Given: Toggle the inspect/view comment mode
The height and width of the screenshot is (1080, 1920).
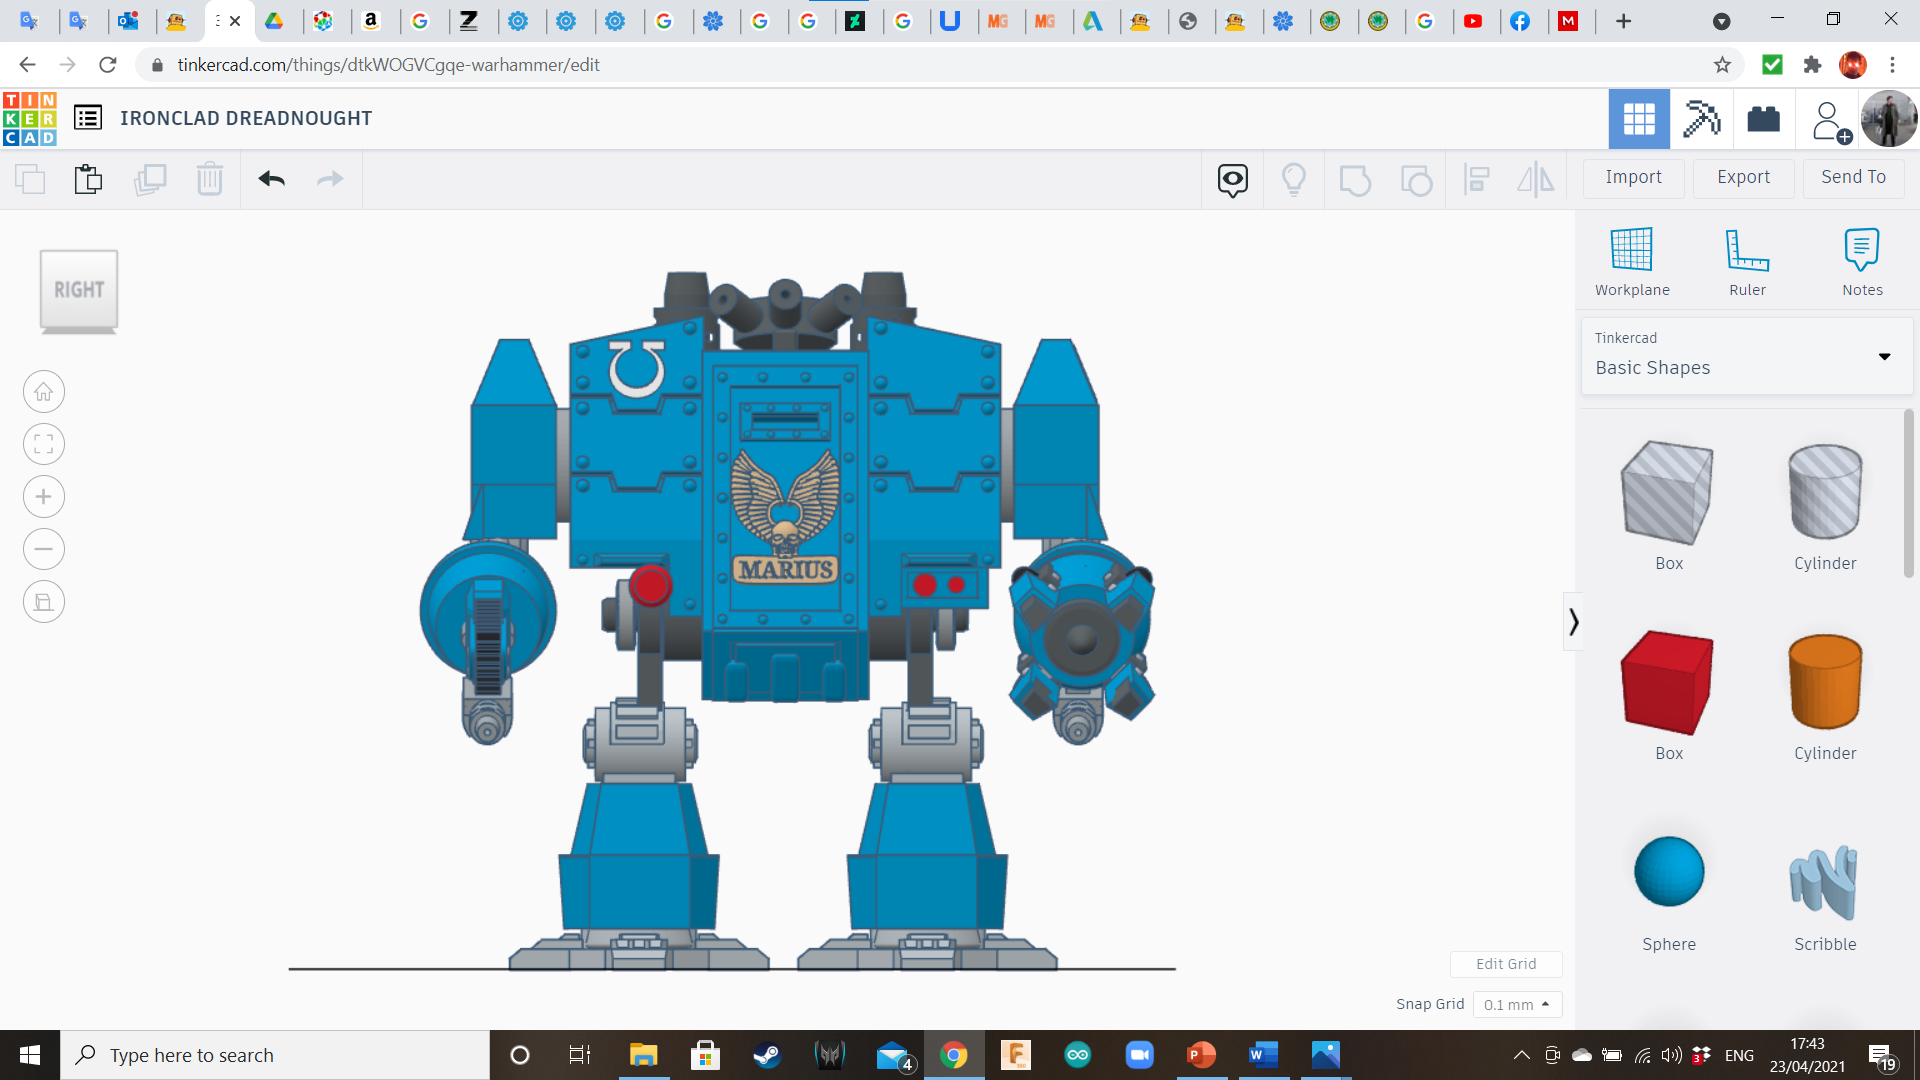Looking at the screenshot, I should pyautogui.click(x=1231, y=179).
